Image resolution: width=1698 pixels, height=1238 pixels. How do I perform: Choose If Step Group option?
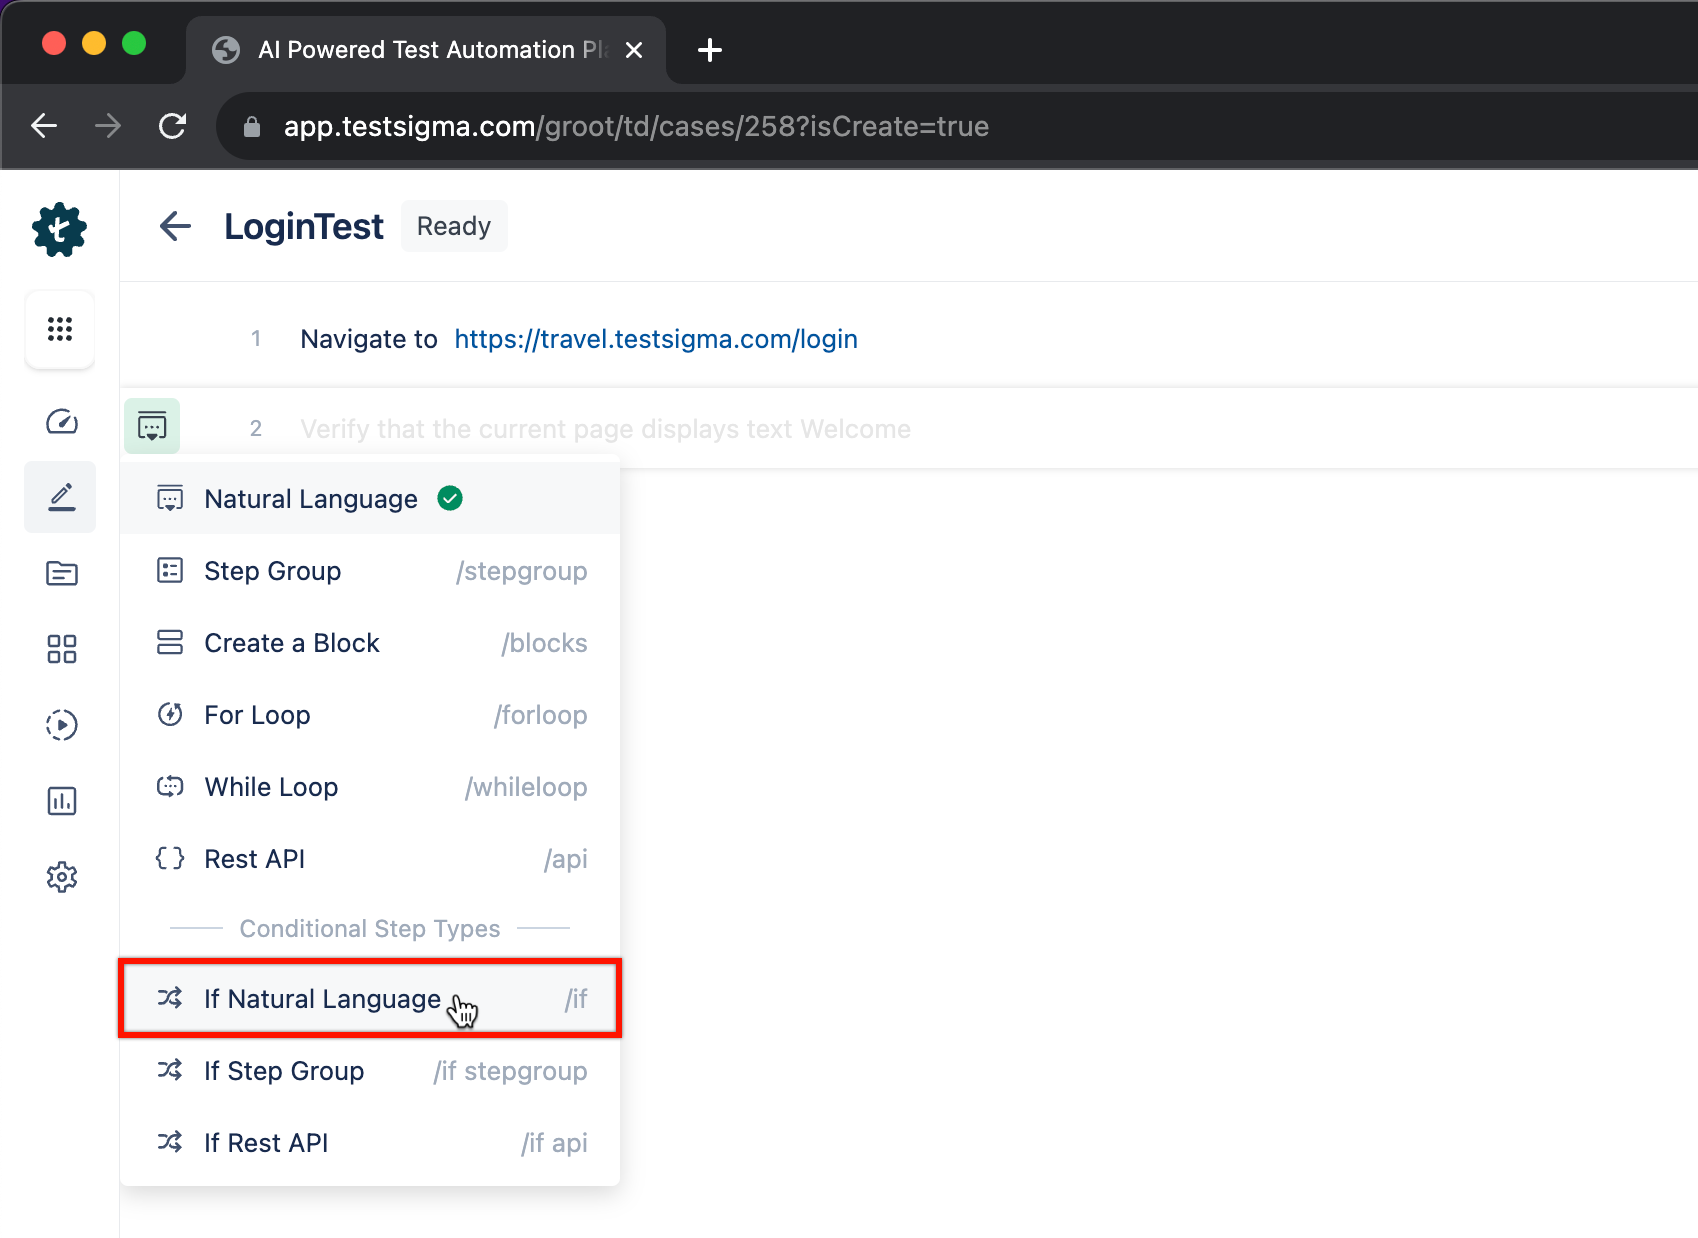tap(370, 1071)
